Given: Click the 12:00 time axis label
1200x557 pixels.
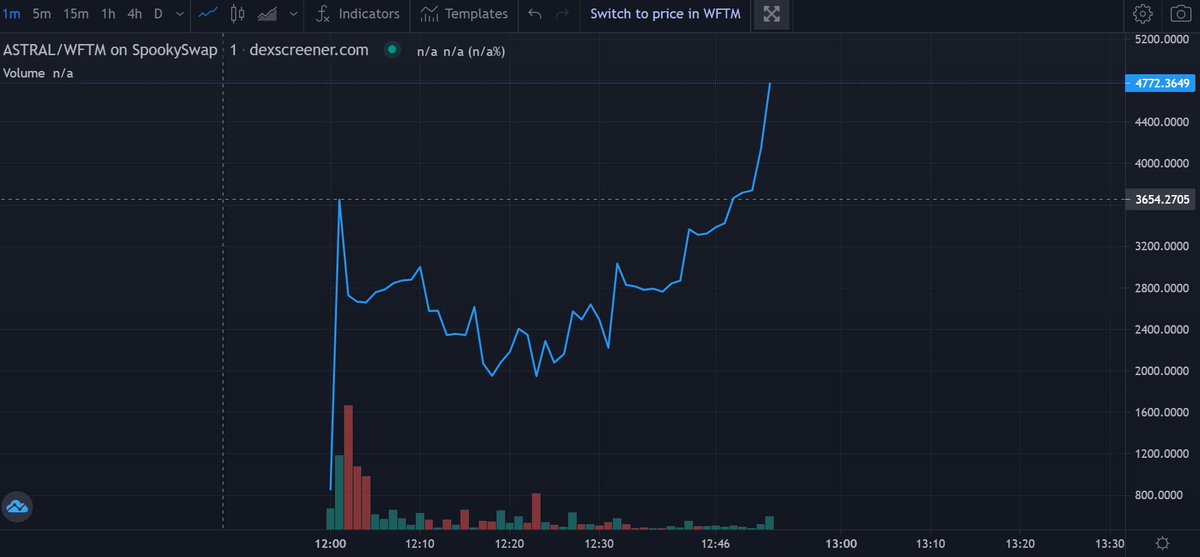Looking at the screenshot, I should [x=330, y=543].
